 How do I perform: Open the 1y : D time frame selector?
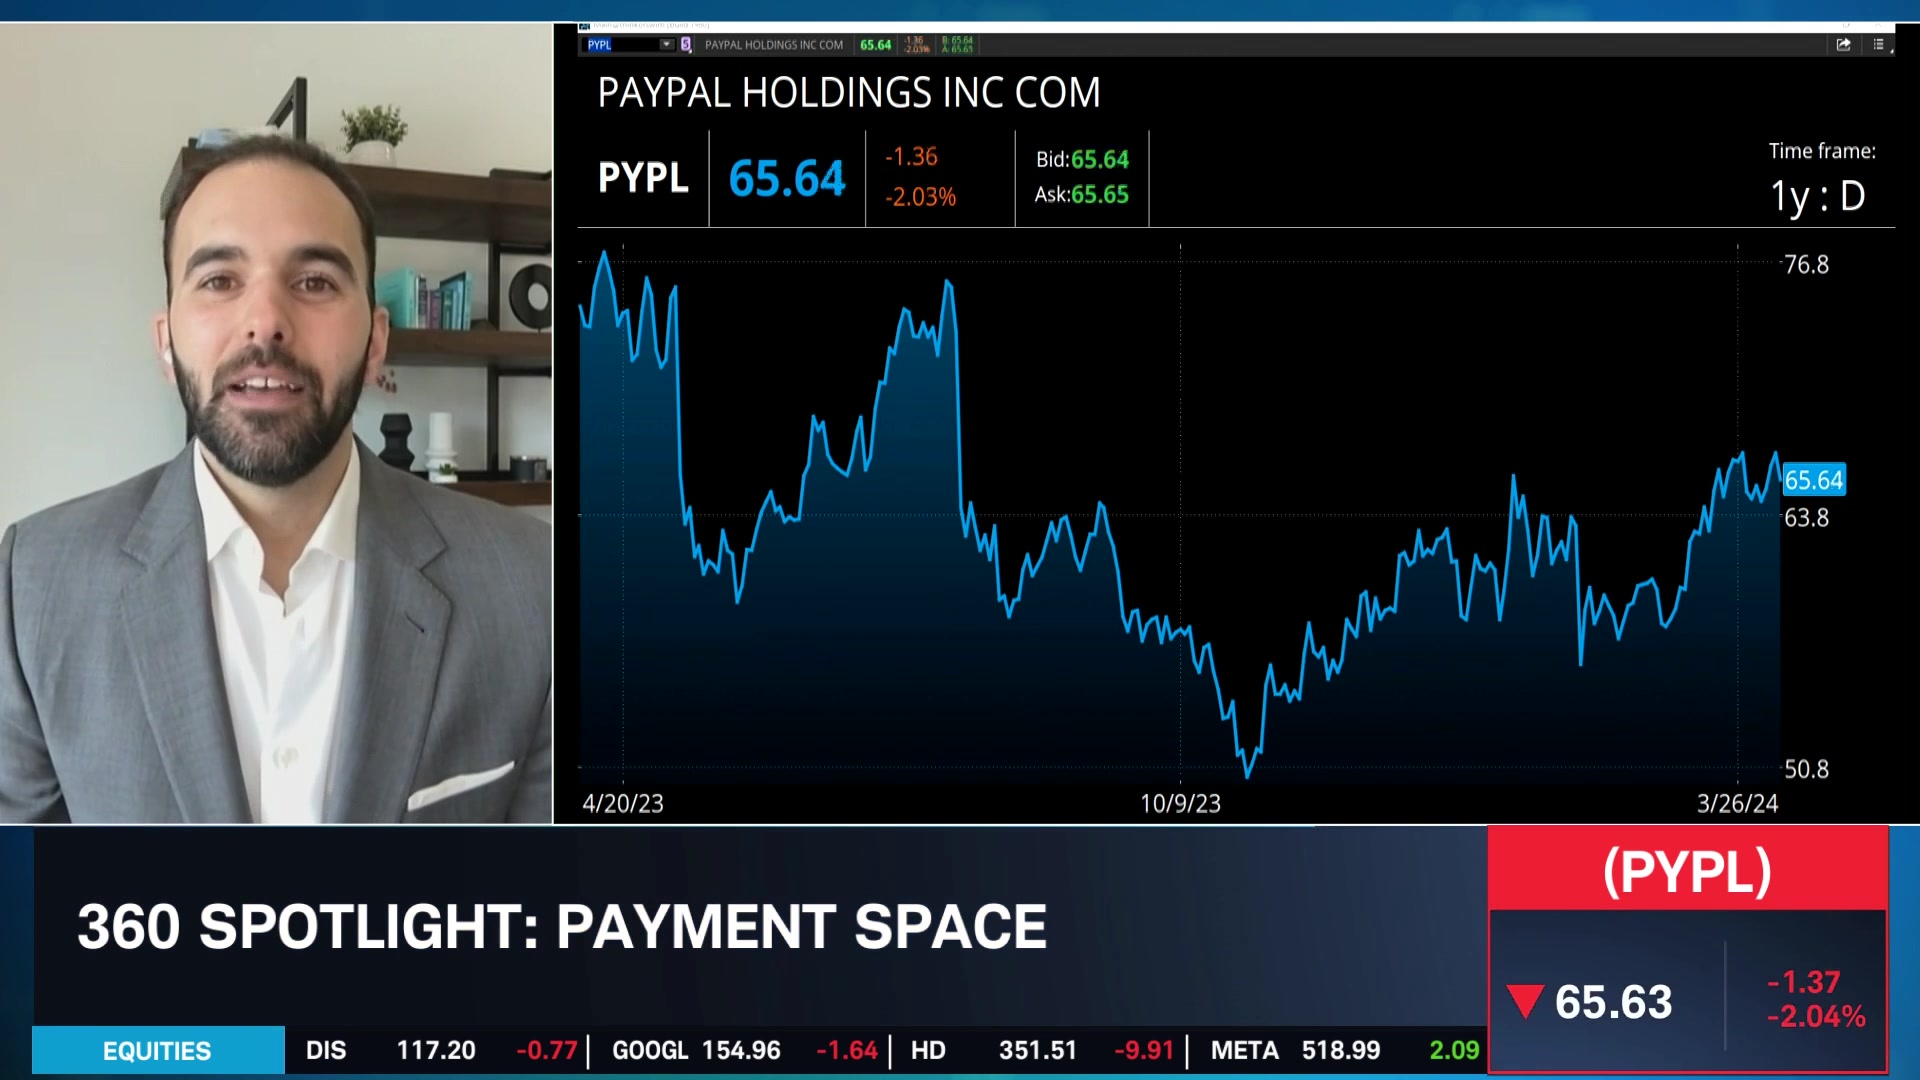(1817, 196)
